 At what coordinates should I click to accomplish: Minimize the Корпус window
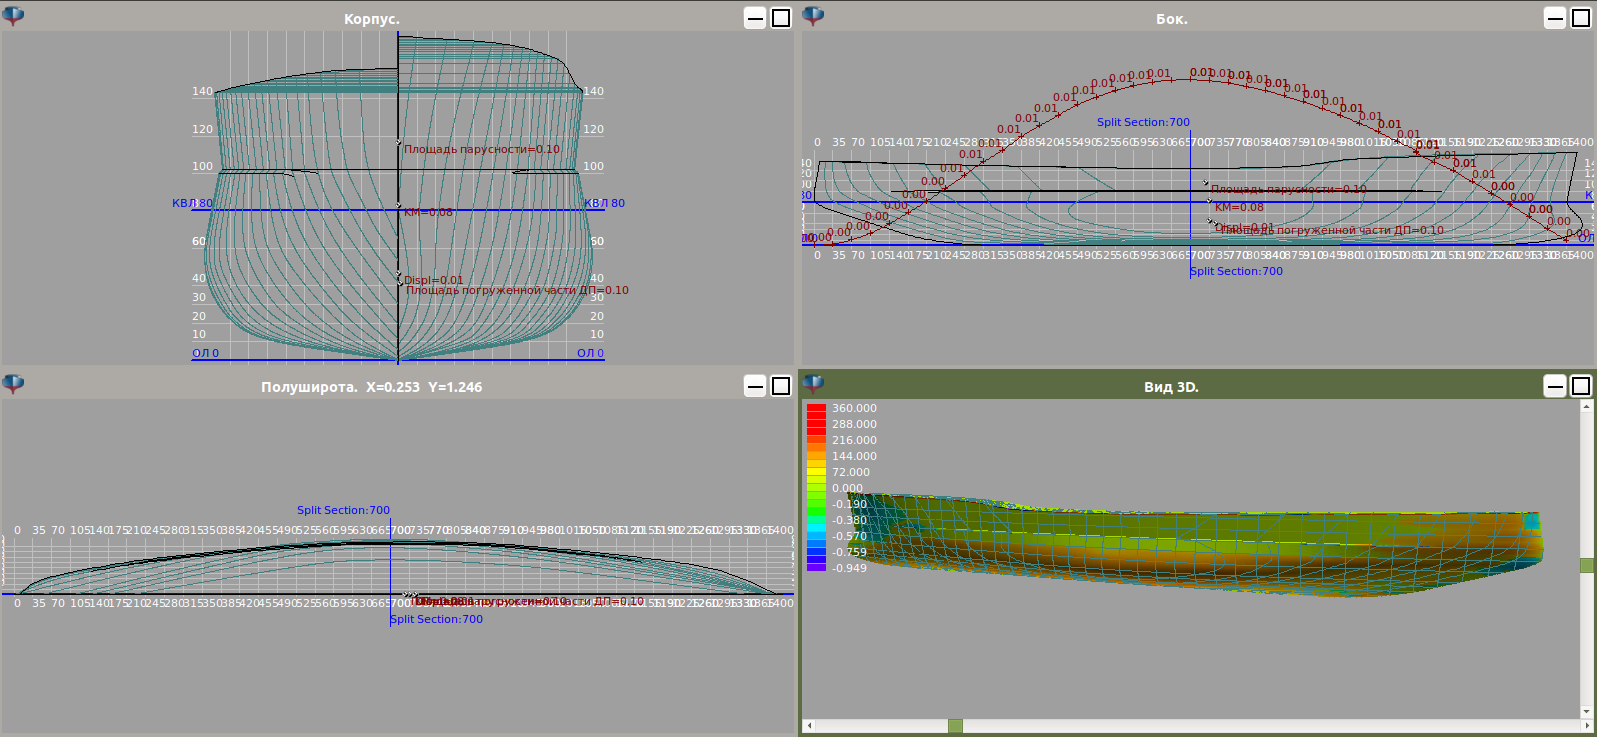pyautogui.click(x=756, y=18)
